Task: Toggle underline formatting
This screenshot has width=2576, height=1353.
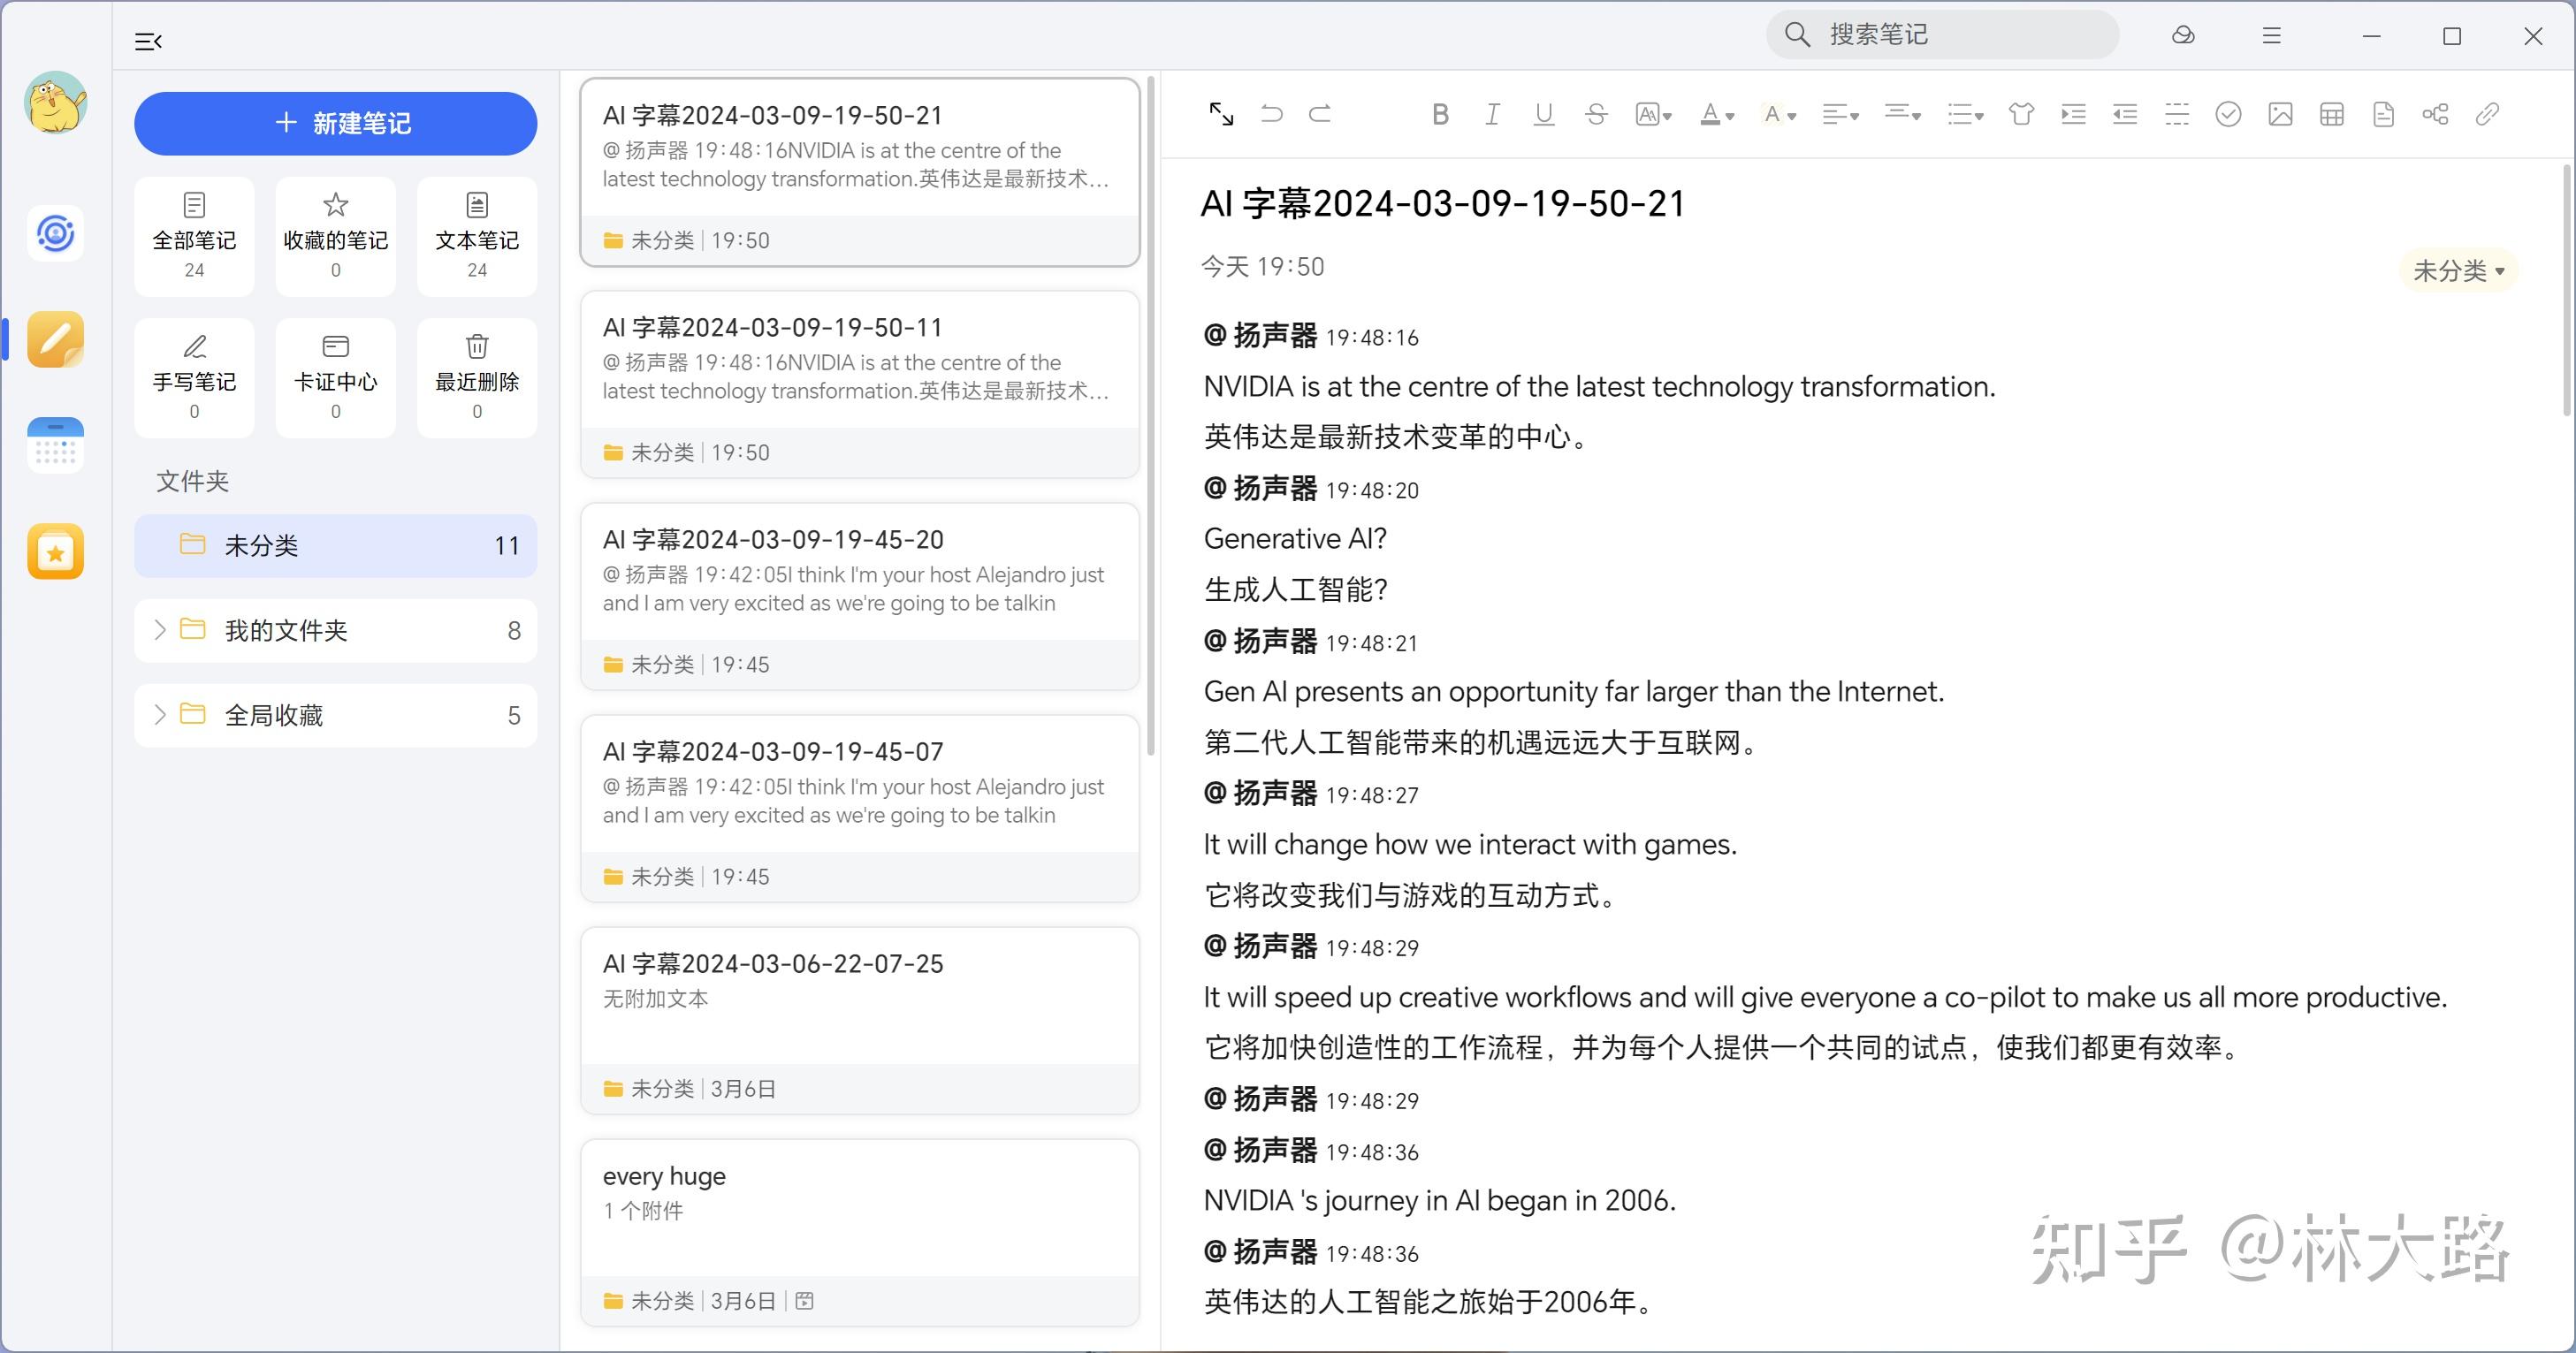Action: click(1544, 114)
